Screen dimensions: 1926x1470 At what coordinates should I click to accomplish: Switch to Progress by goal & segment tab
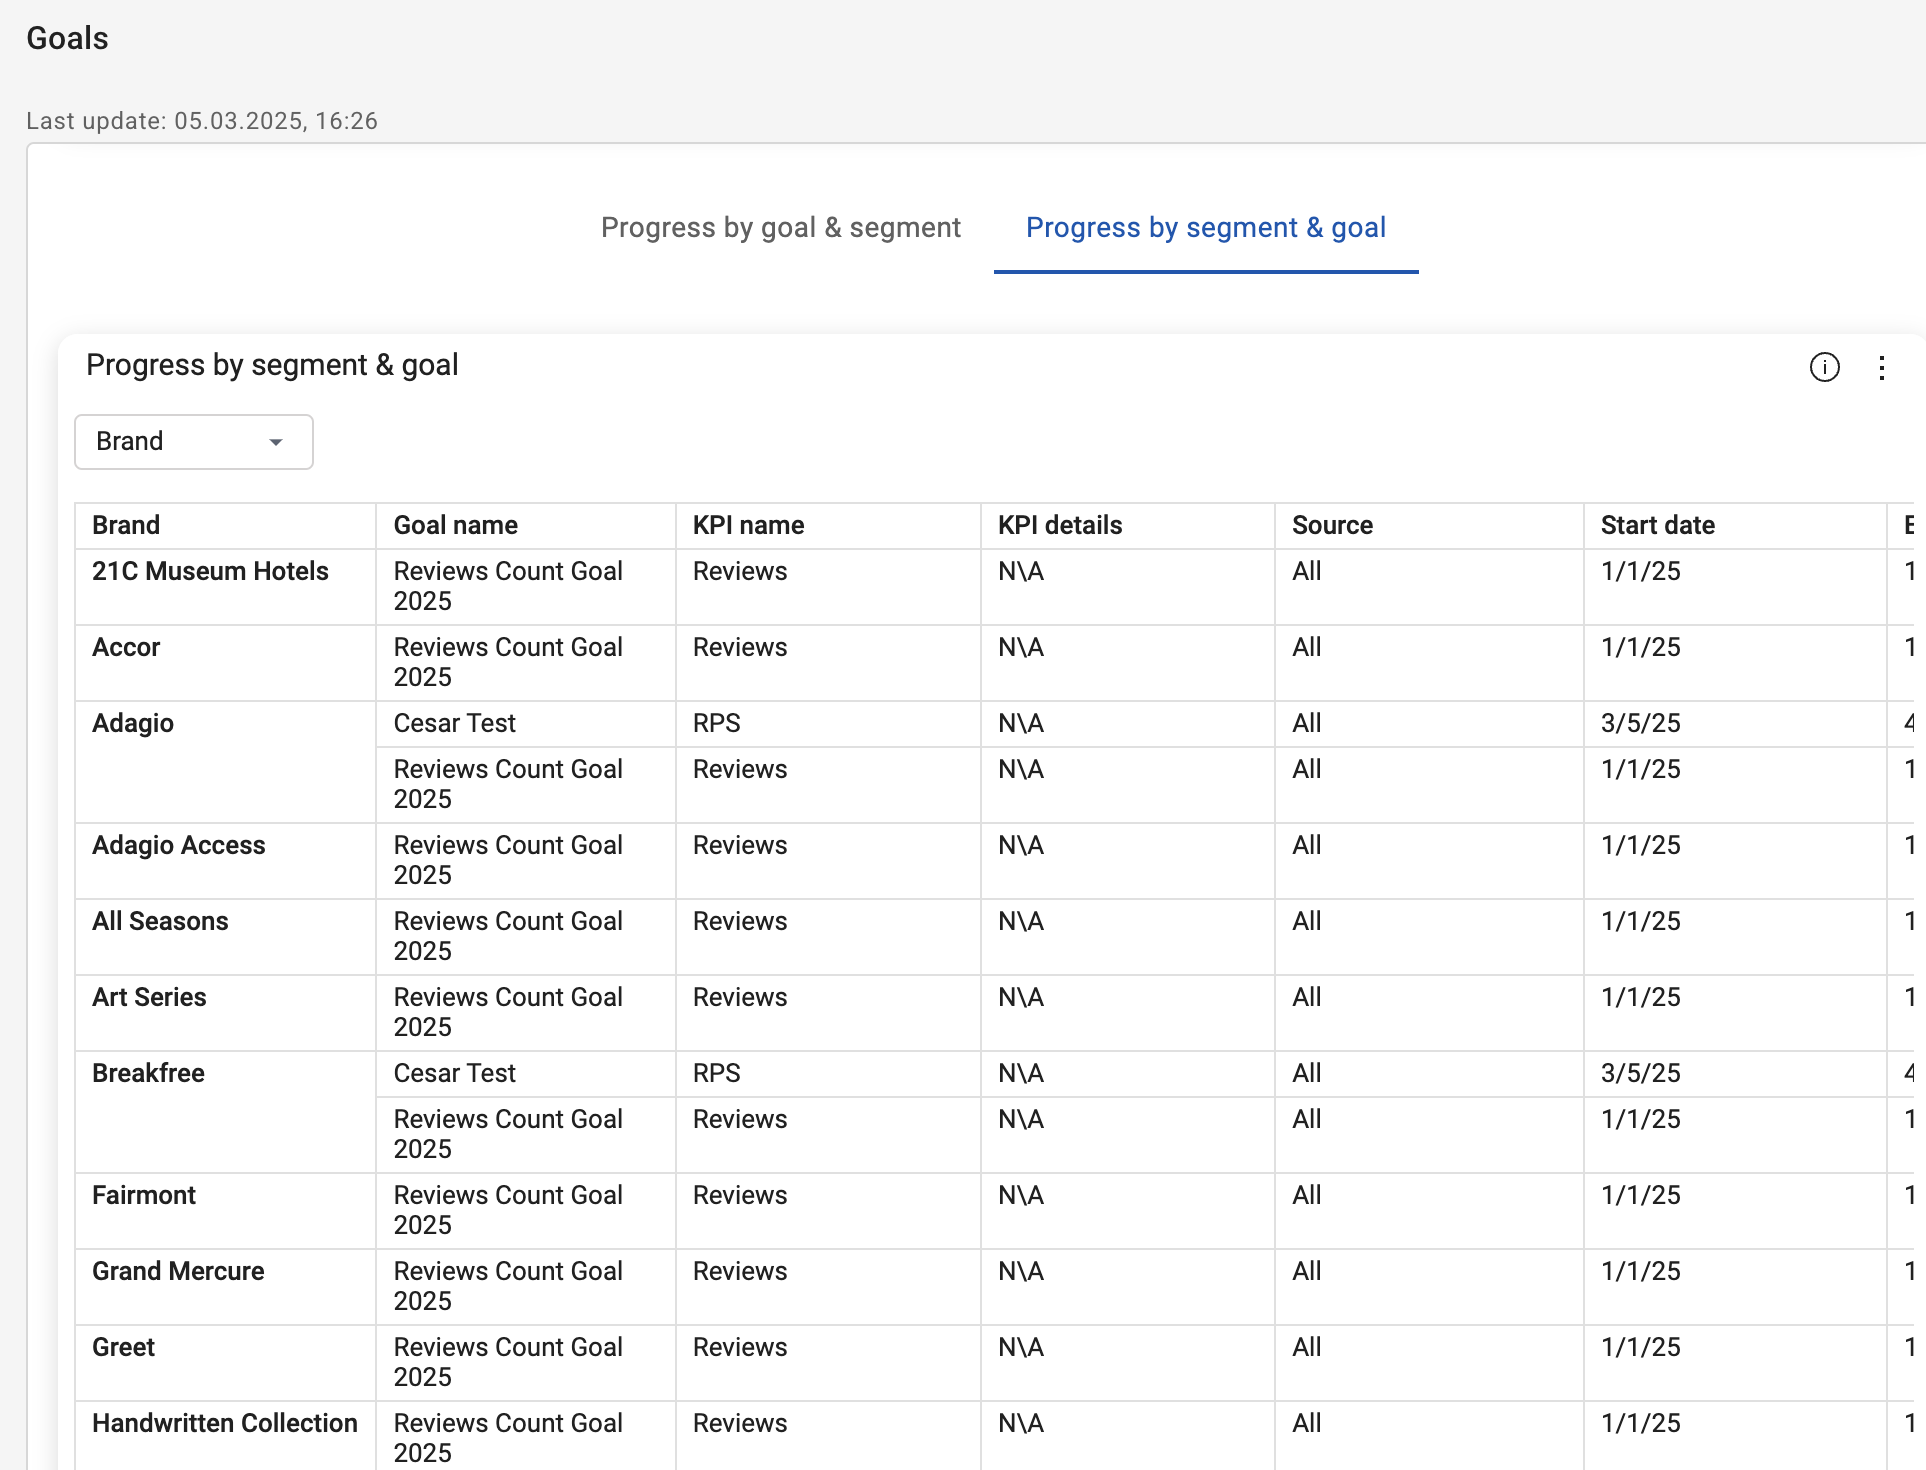click(780, 228)
